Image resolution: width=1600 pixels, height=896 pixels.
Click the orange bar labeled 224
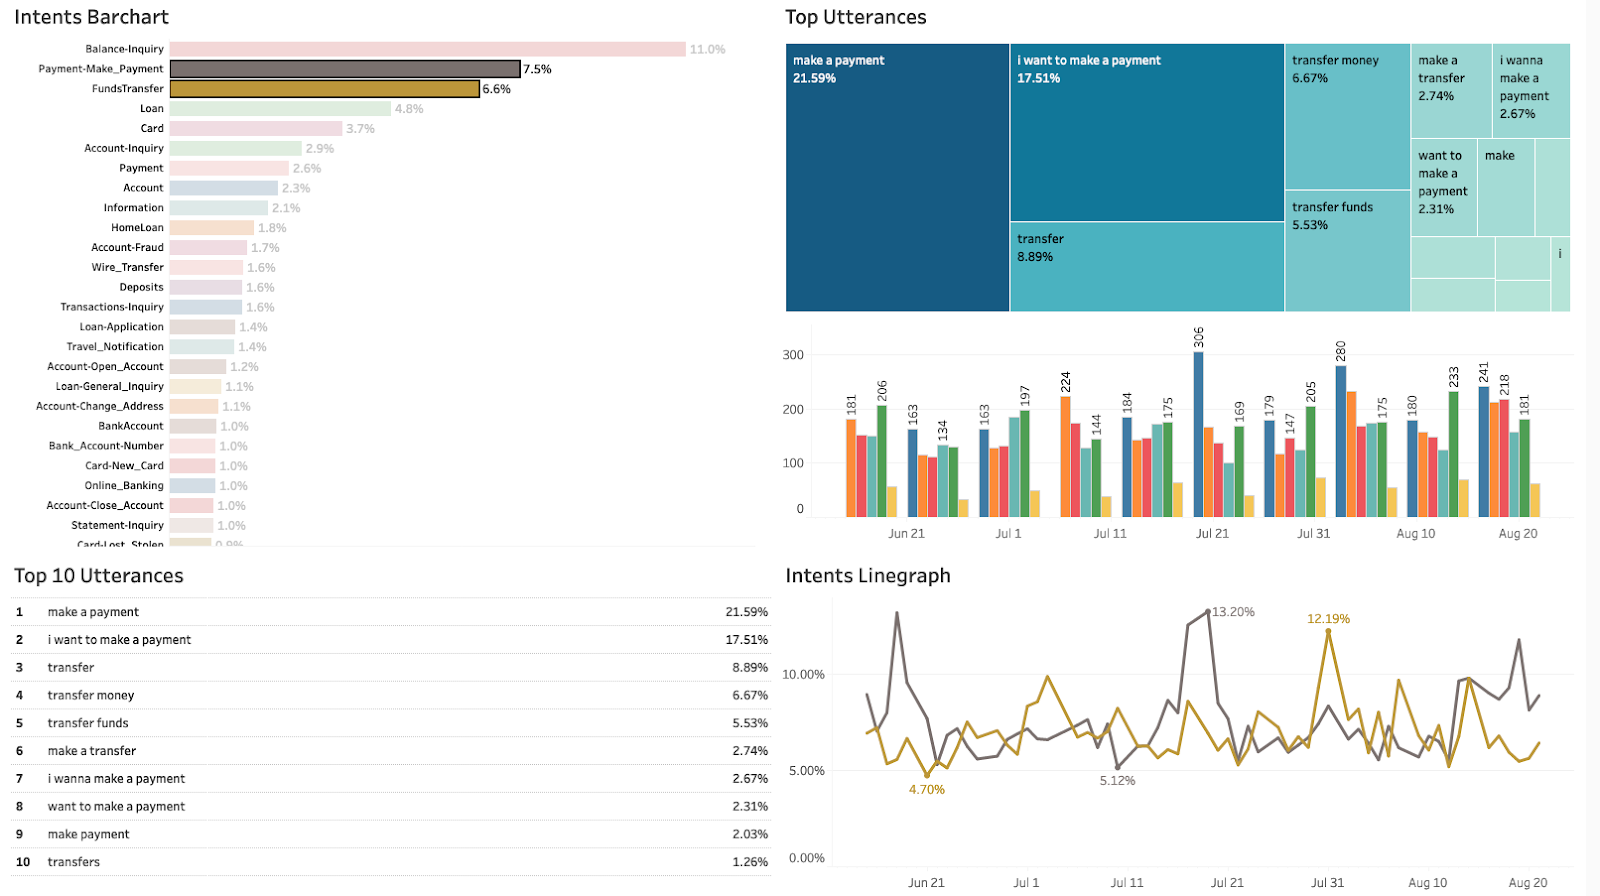pos(1065,457)
